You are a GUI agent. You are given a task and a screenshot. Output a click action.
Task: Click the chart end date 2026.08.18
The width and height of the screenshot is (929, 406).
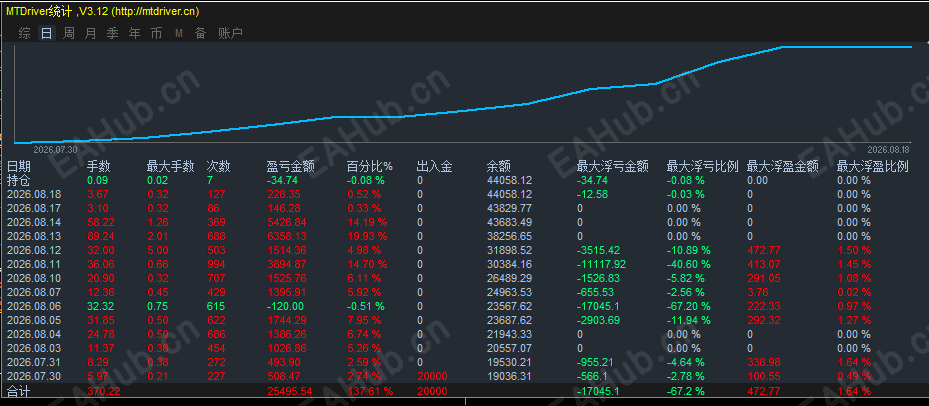(x=888, y=149)
